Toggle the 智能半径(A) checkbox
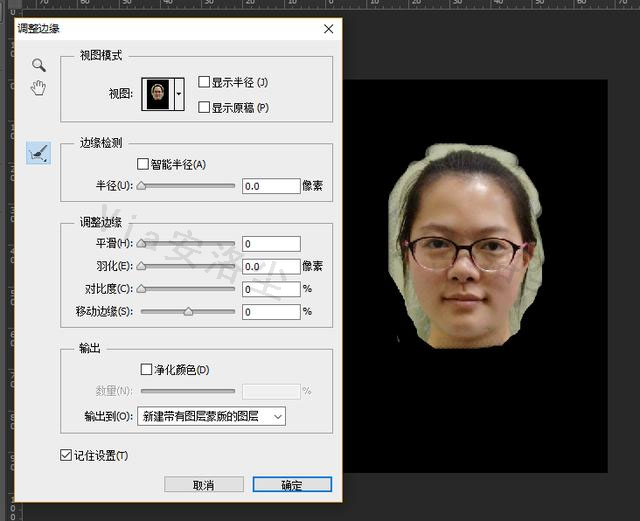Viewport: 640px width, 521px height. tap(143, 164)
